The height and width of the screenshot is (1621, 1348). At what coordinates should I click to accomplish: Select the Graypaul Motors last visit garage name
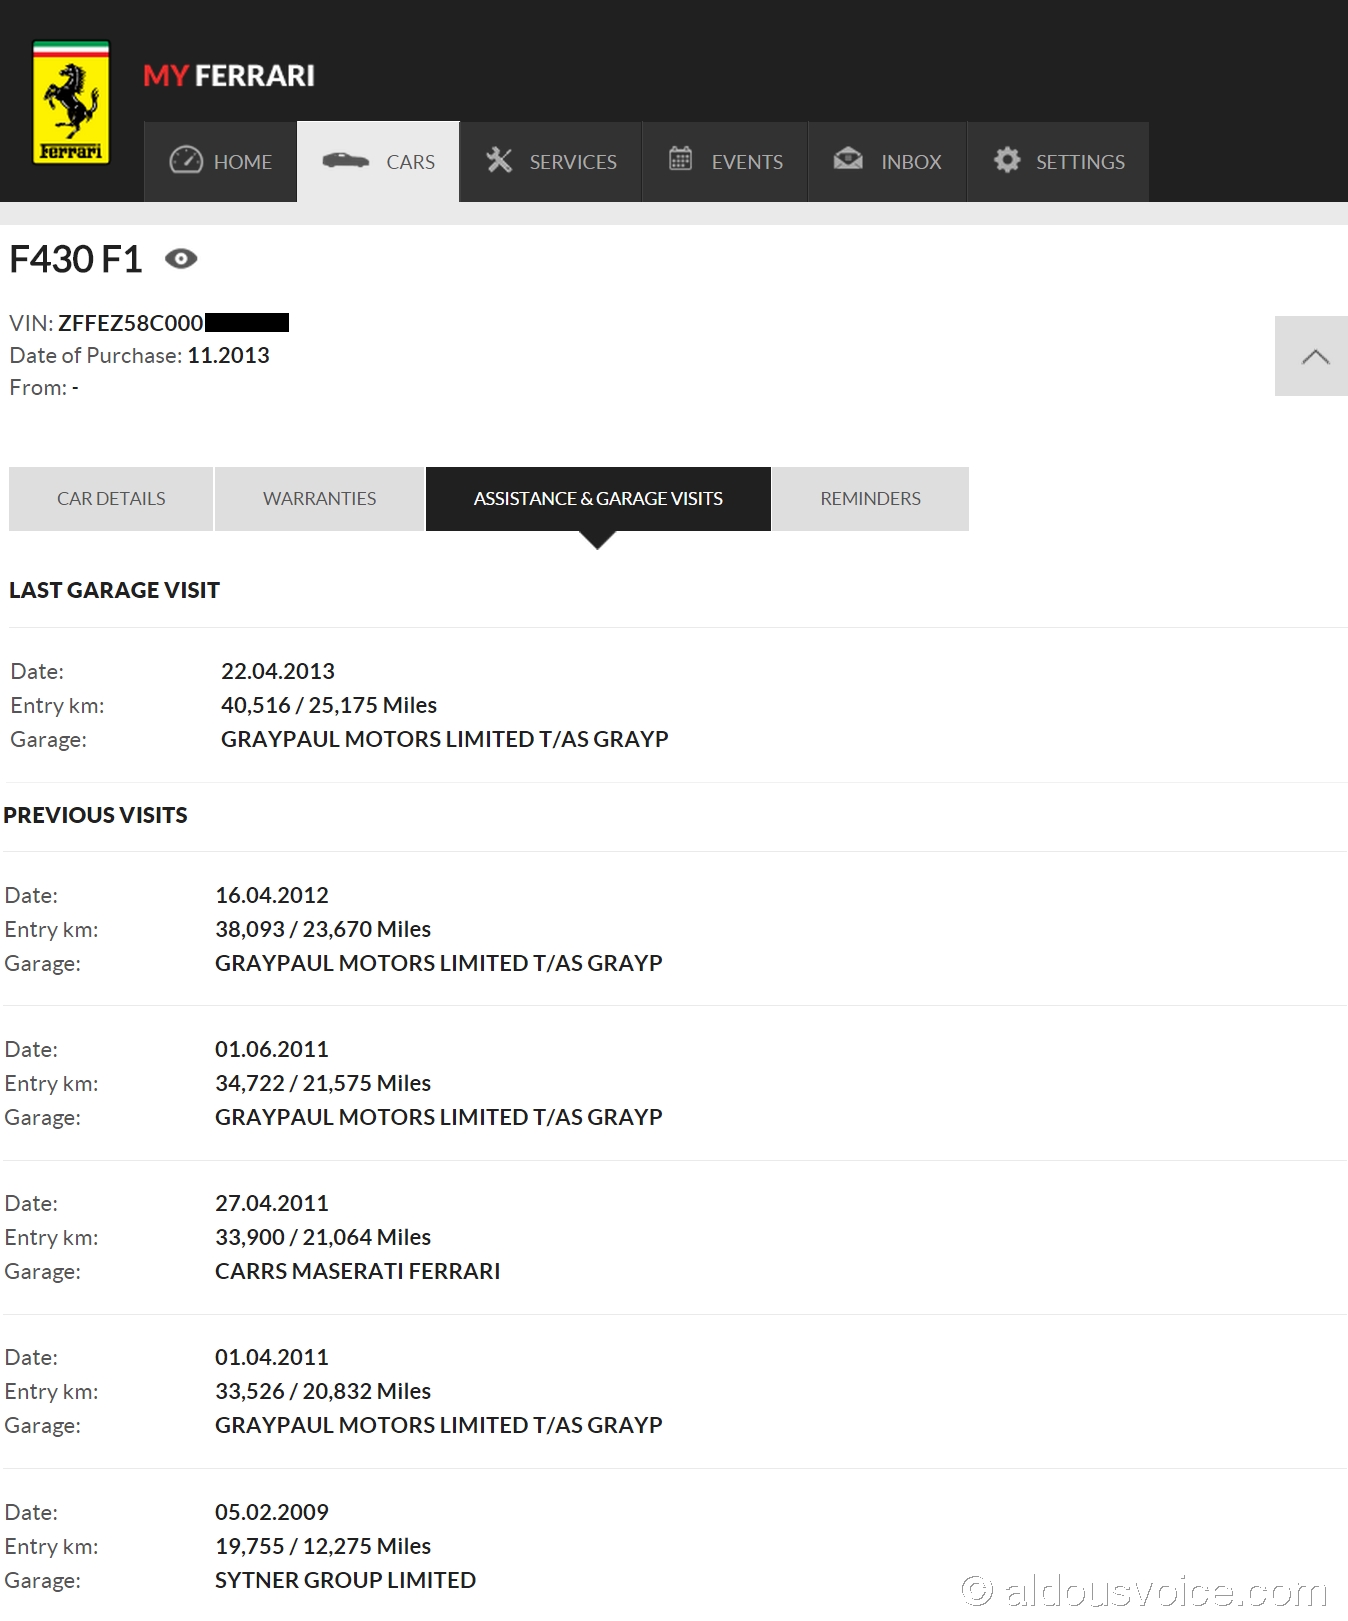click(444, 739)
